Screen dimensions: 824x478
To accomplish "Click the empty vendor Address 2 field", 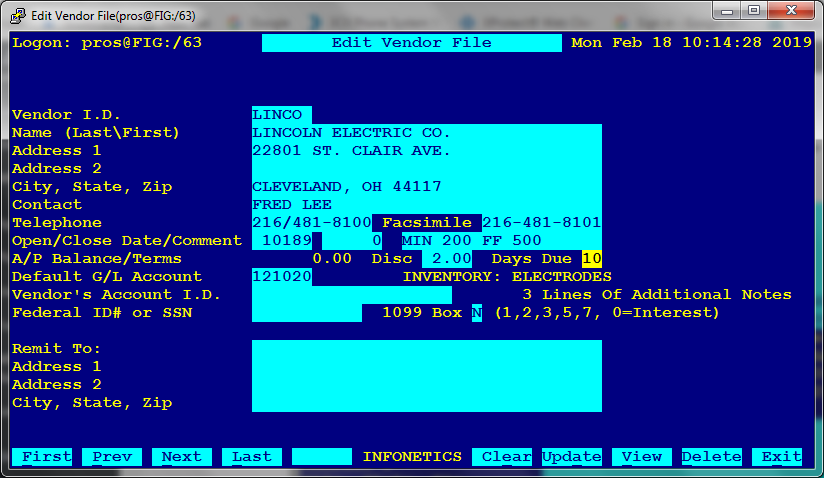I will 427,169.
